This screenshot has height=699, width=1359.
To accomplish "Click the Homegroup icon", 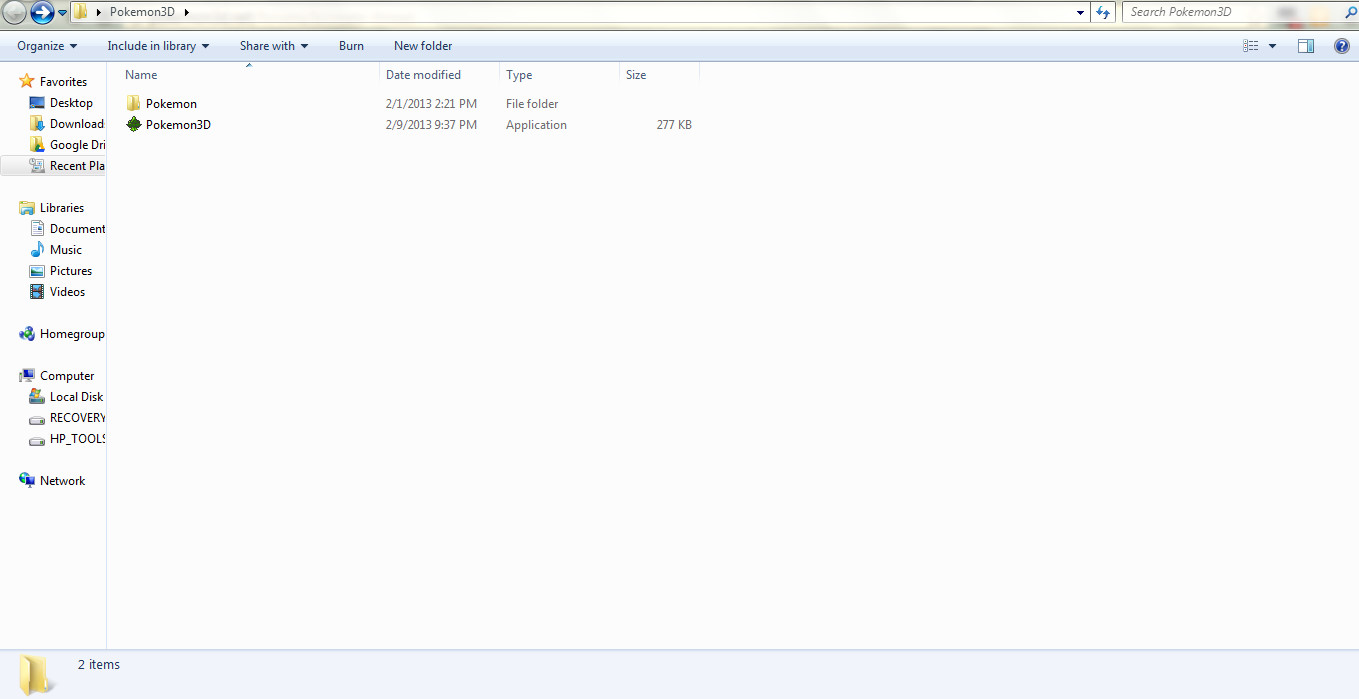I will pyautogui.click(x=27, y=334).
